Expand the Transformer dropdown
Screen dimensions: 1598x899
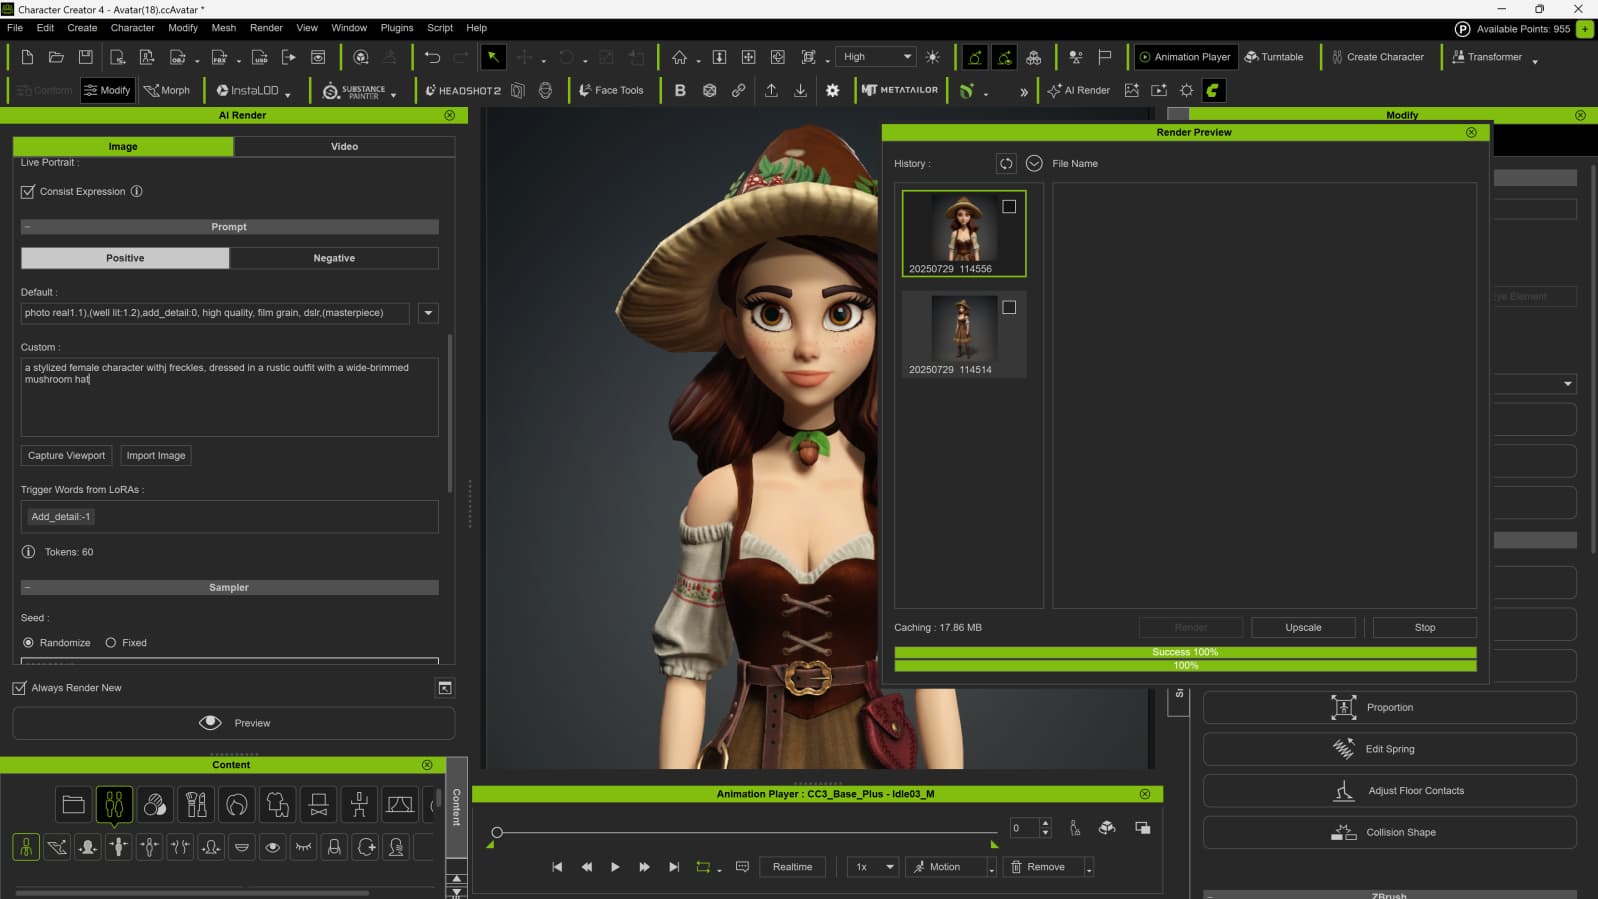[1535, 61]
